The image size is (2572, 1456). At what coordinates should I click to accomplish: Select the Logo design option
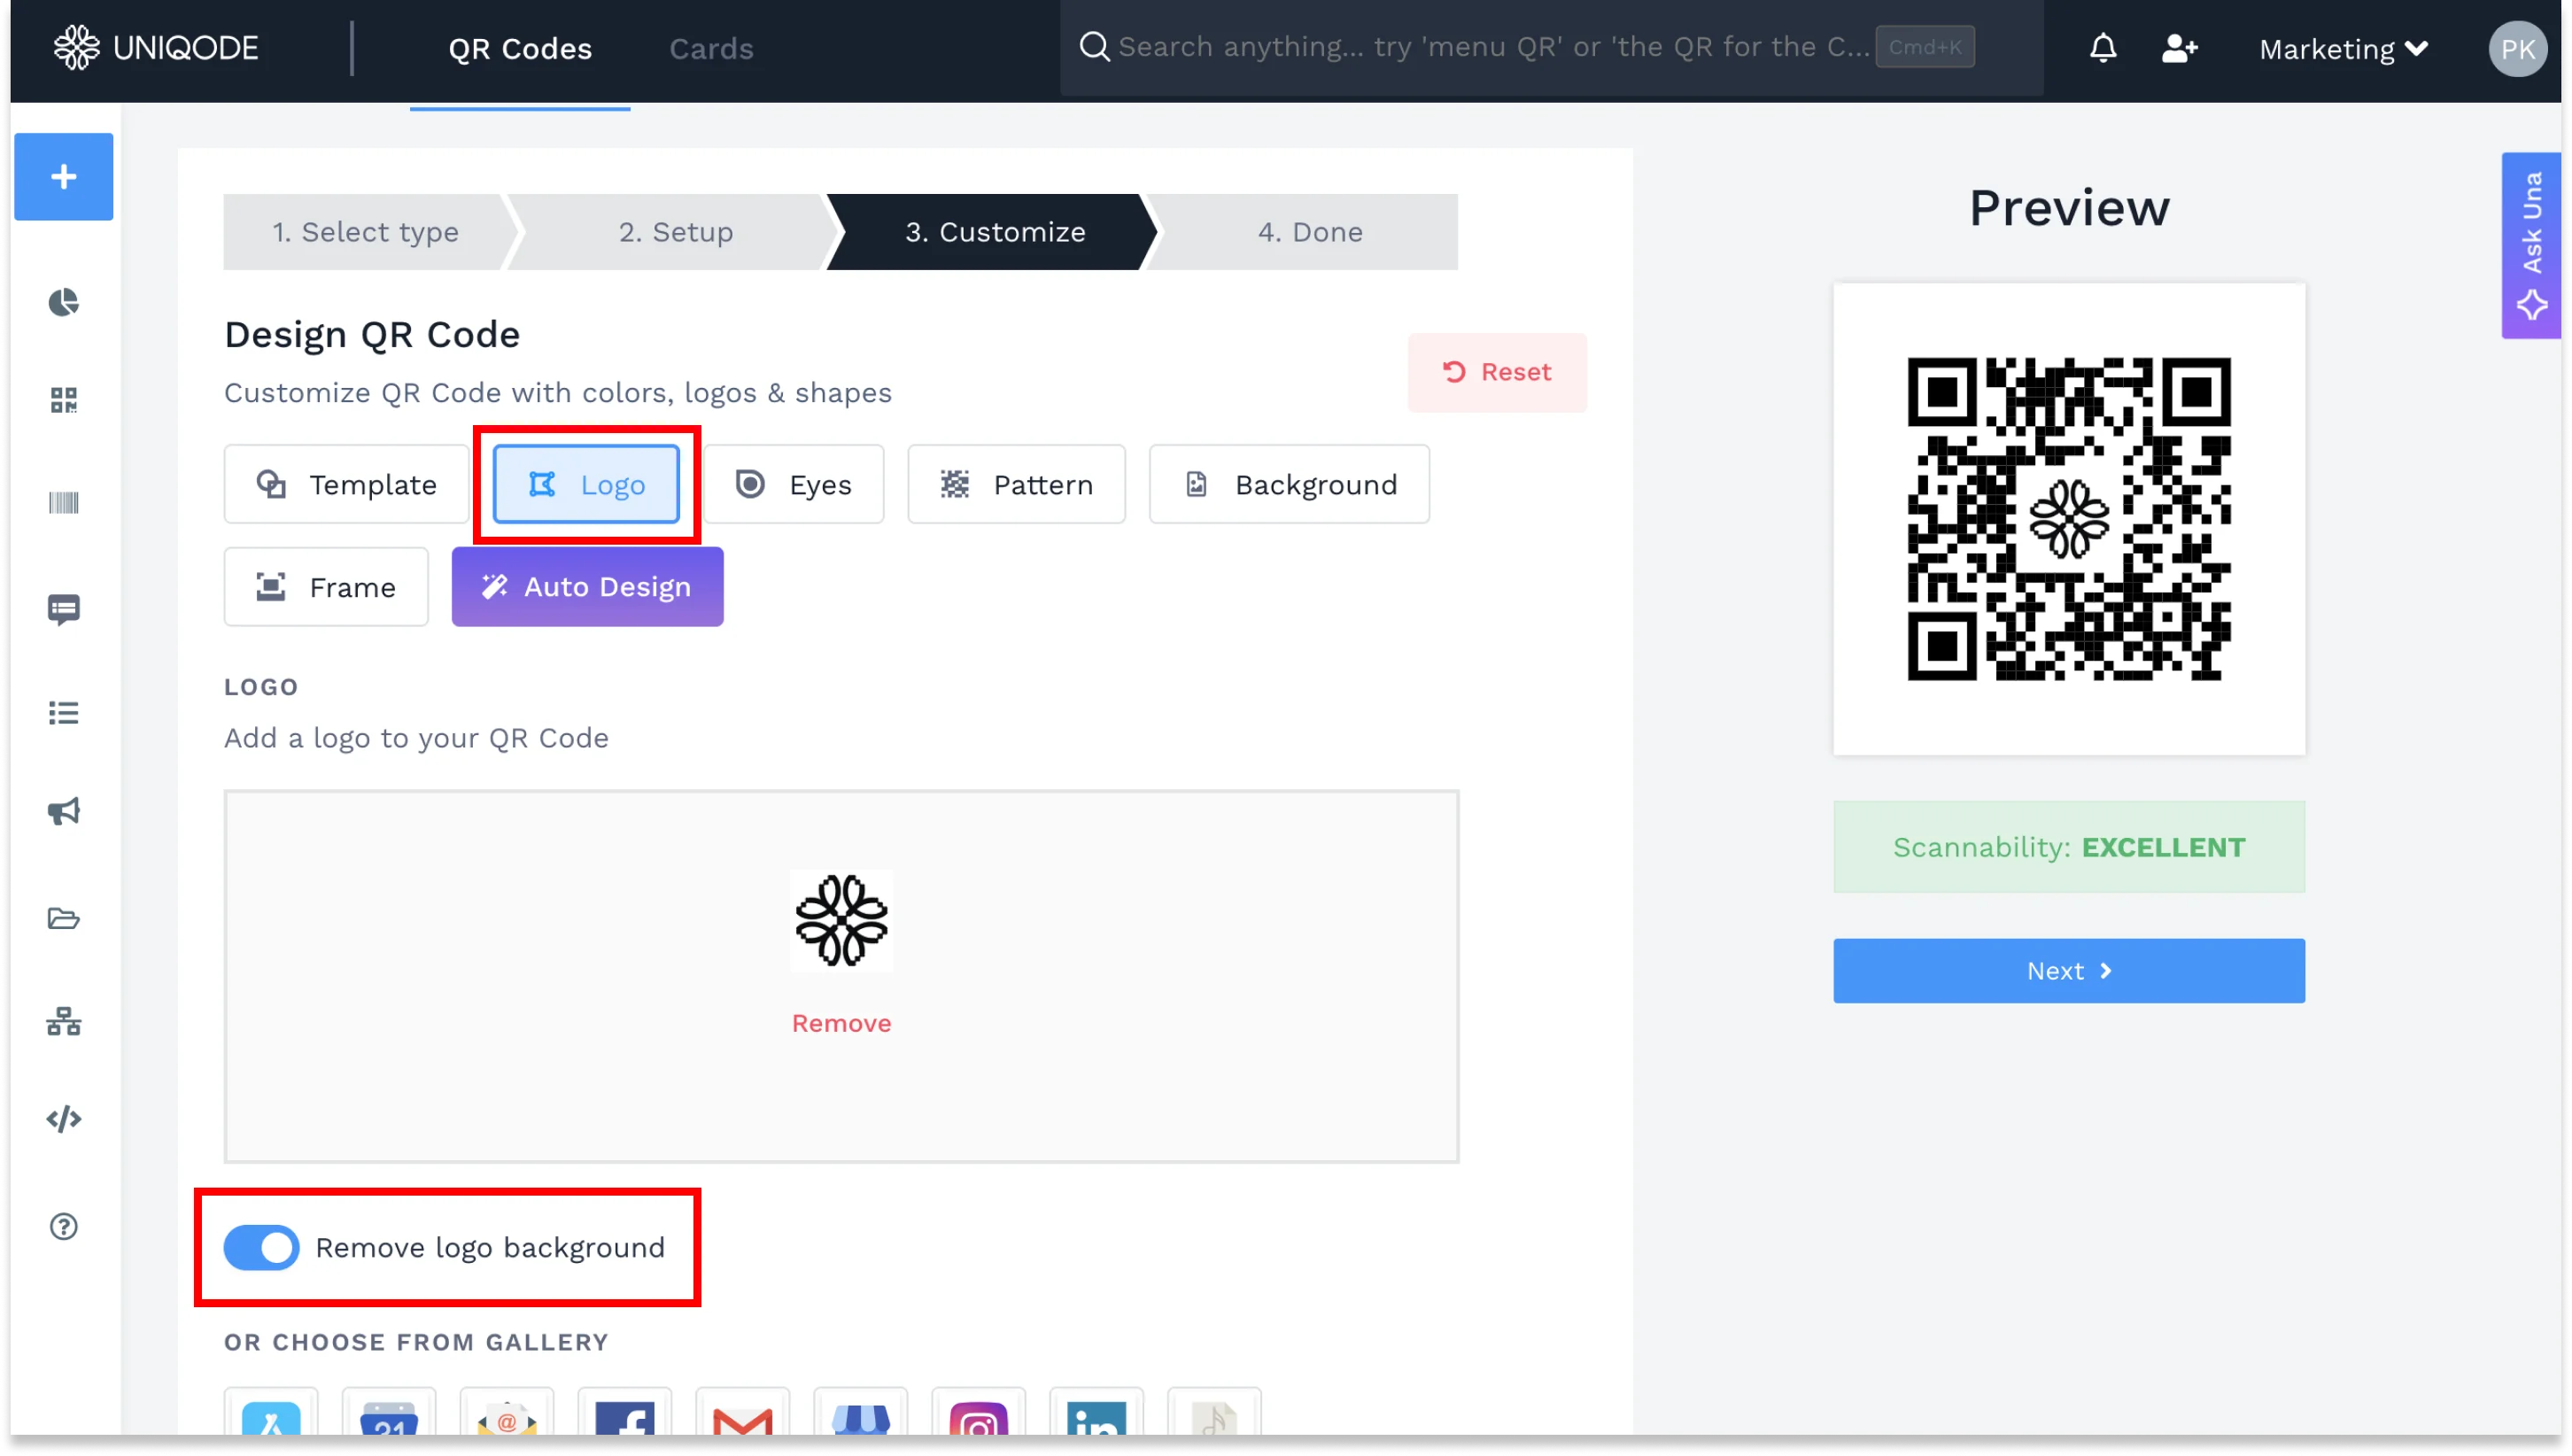tap(586, 485)
